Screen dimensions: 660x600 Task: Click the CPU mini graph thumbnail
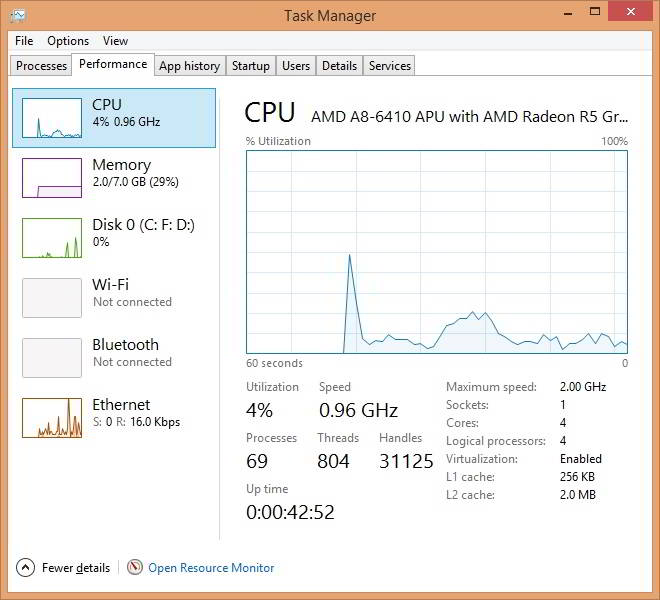(52, 118)
